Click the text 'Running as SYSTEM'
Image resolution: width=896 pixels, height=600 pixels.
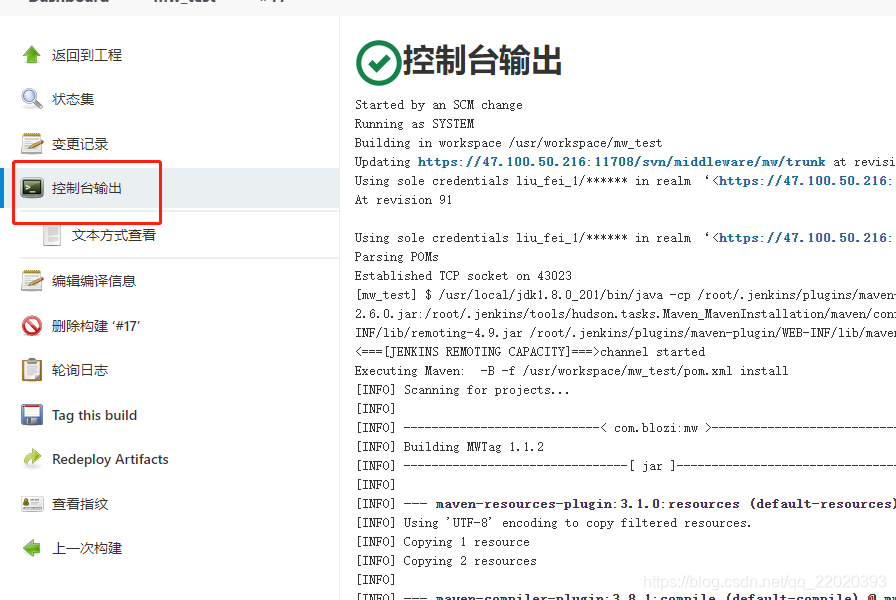point(414,123)
